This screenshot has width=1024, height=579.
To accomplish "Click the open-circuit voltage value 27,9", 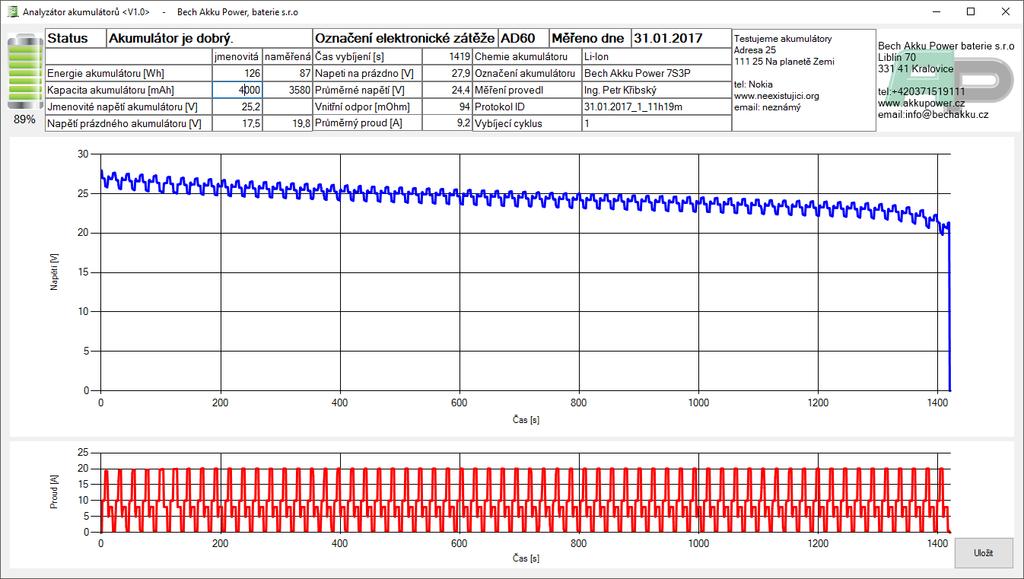I will 447,73.
